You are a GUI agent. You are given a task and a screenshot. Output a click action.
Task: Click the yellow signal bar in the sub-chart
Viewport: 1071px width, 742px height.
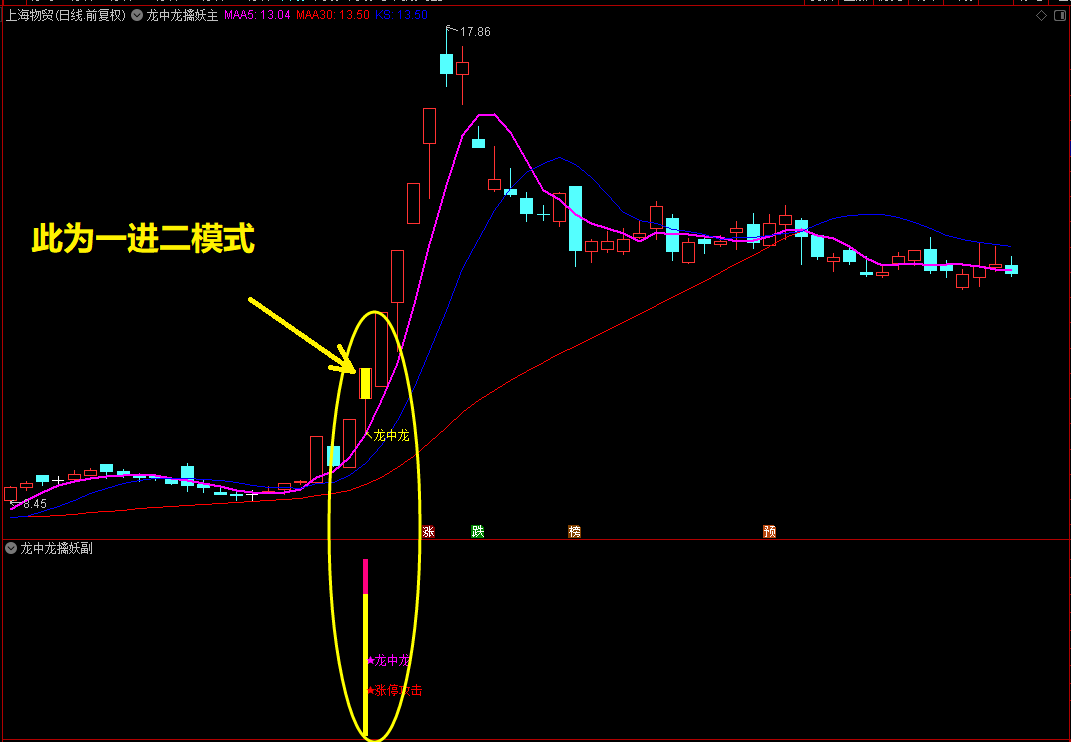[365, 665]
